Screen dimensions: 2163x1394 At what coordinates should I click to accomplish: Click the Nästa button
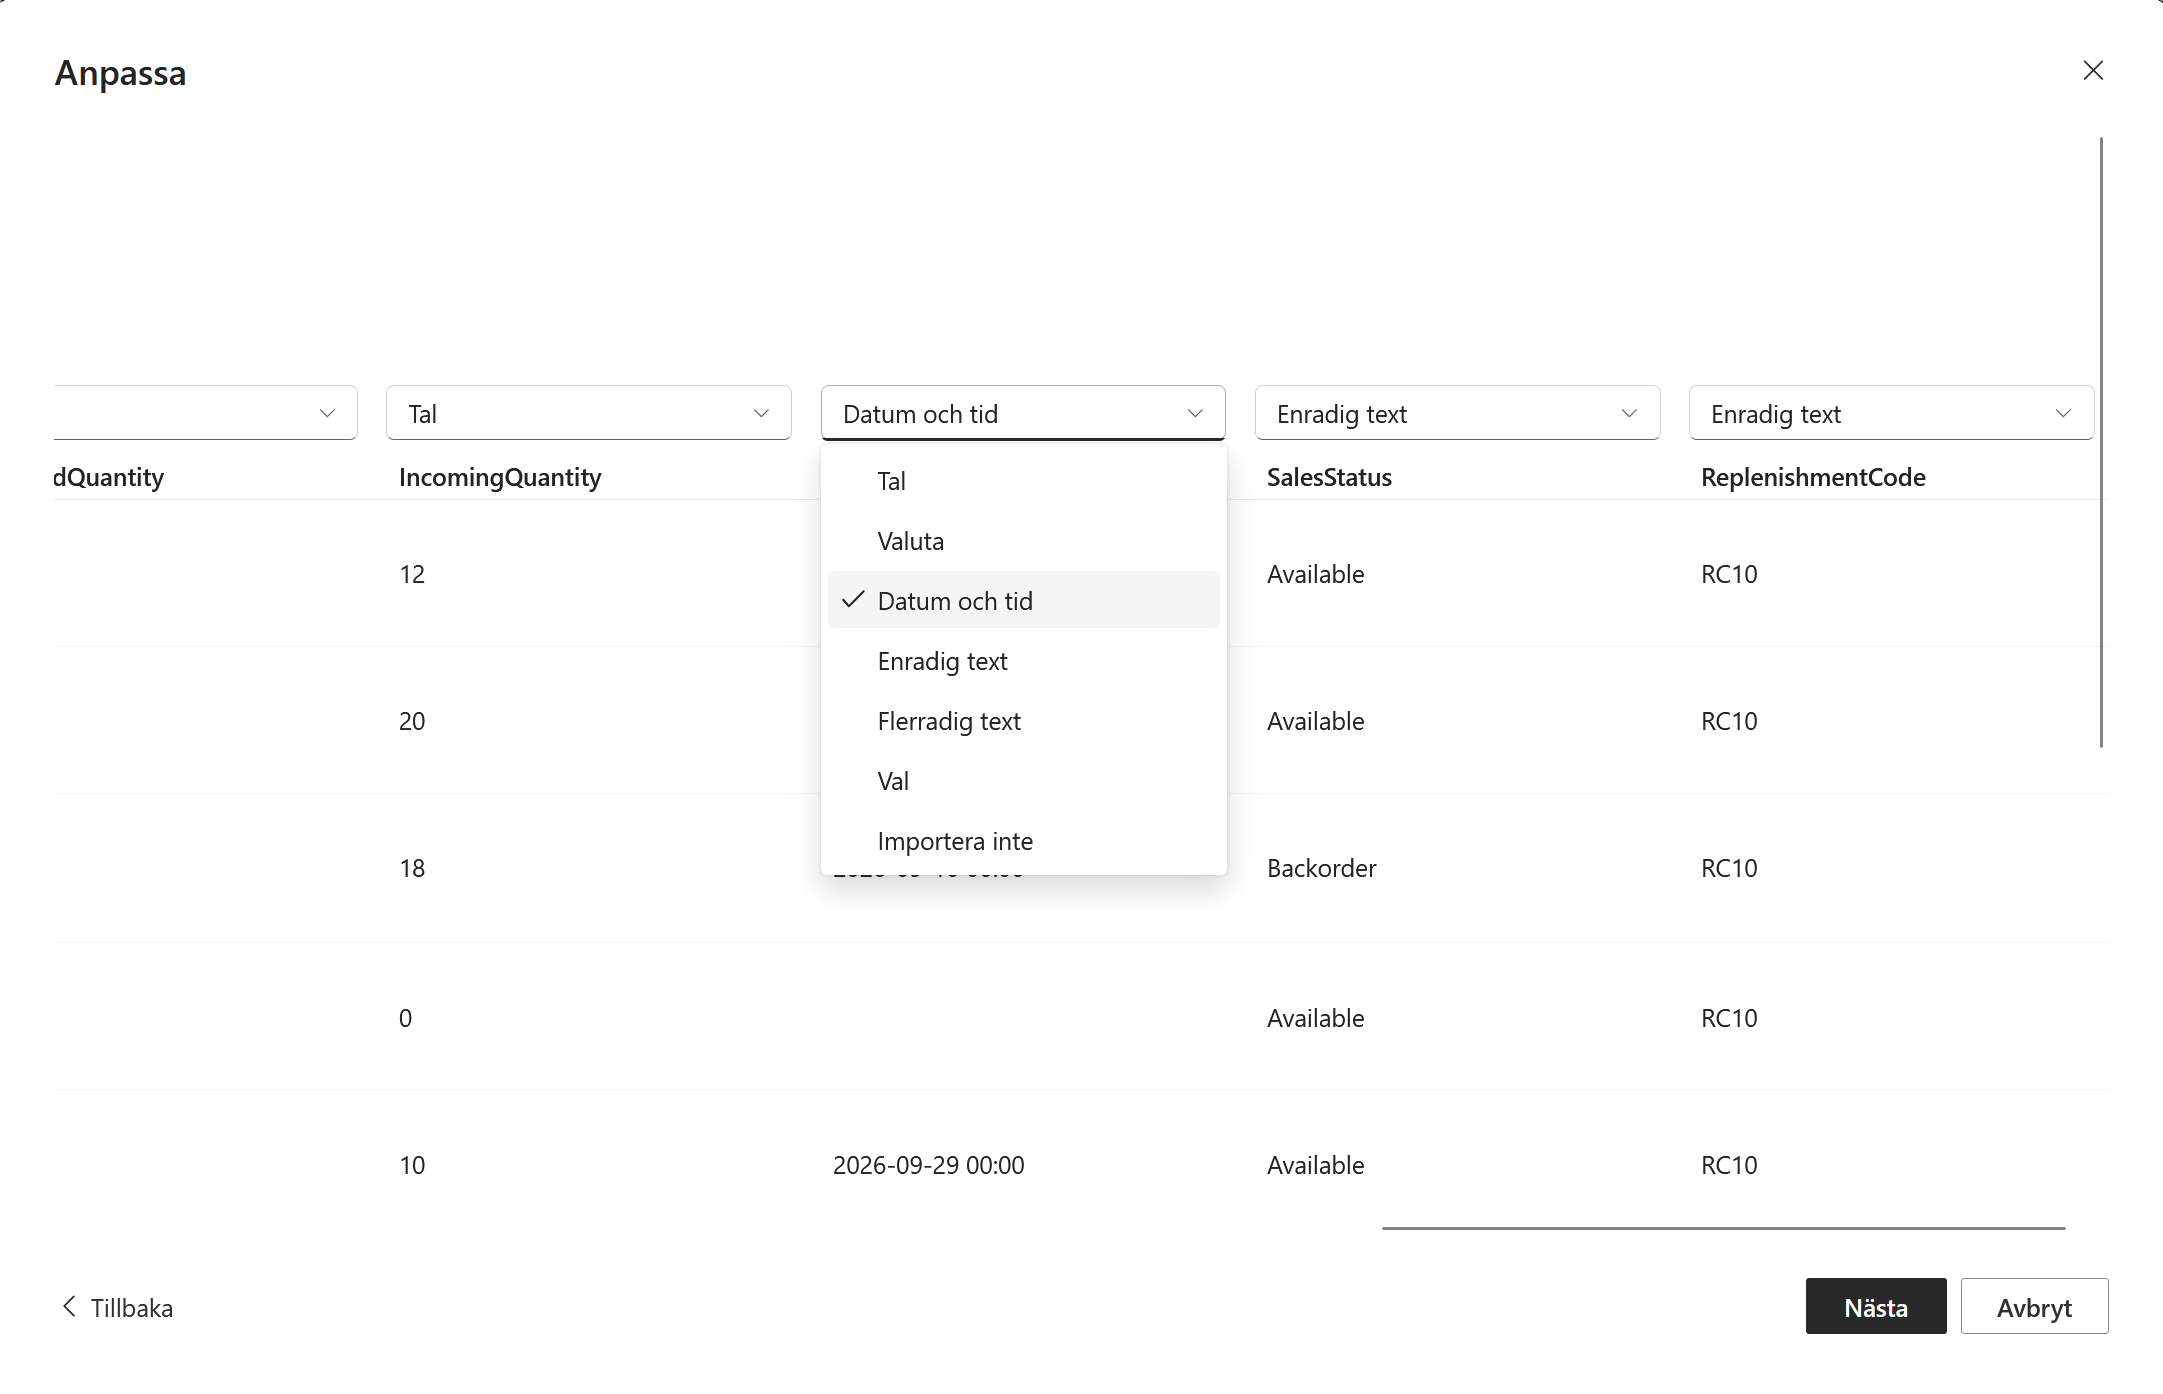tap(1875, 1306)
